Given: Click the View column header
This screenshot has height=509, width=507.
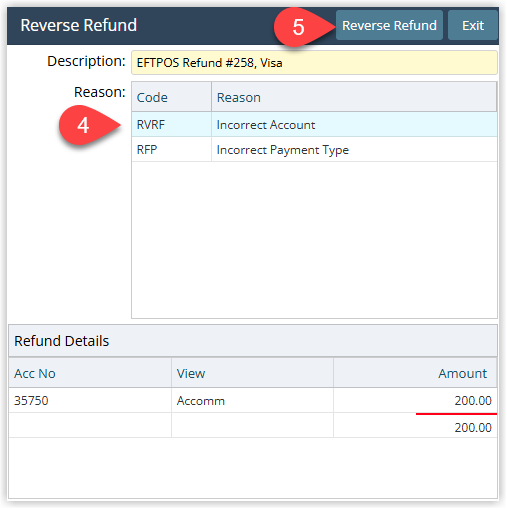Looking at the screenshot, I should (252, 373).
